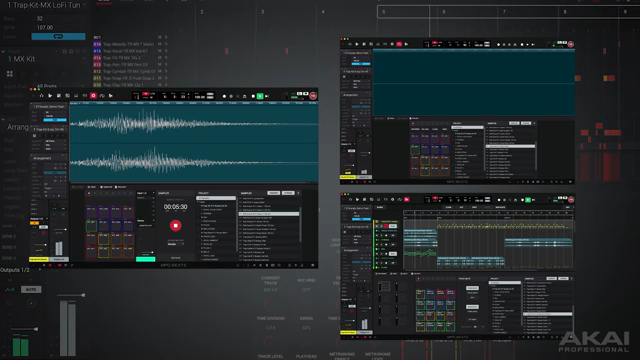
Task: Click play-from-start icon in sampler window transport
Action: point(267,96)
